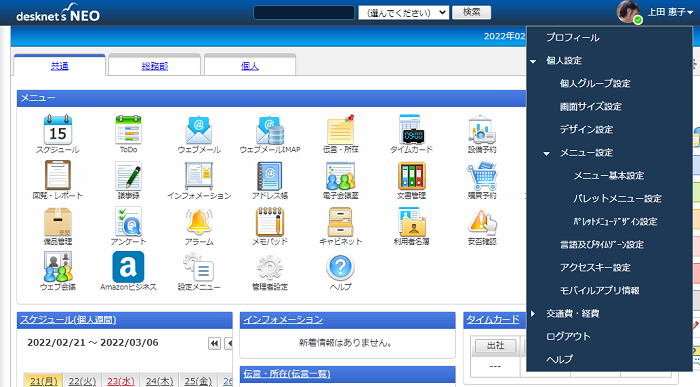Select the 23(水) day column

(121, 381)
